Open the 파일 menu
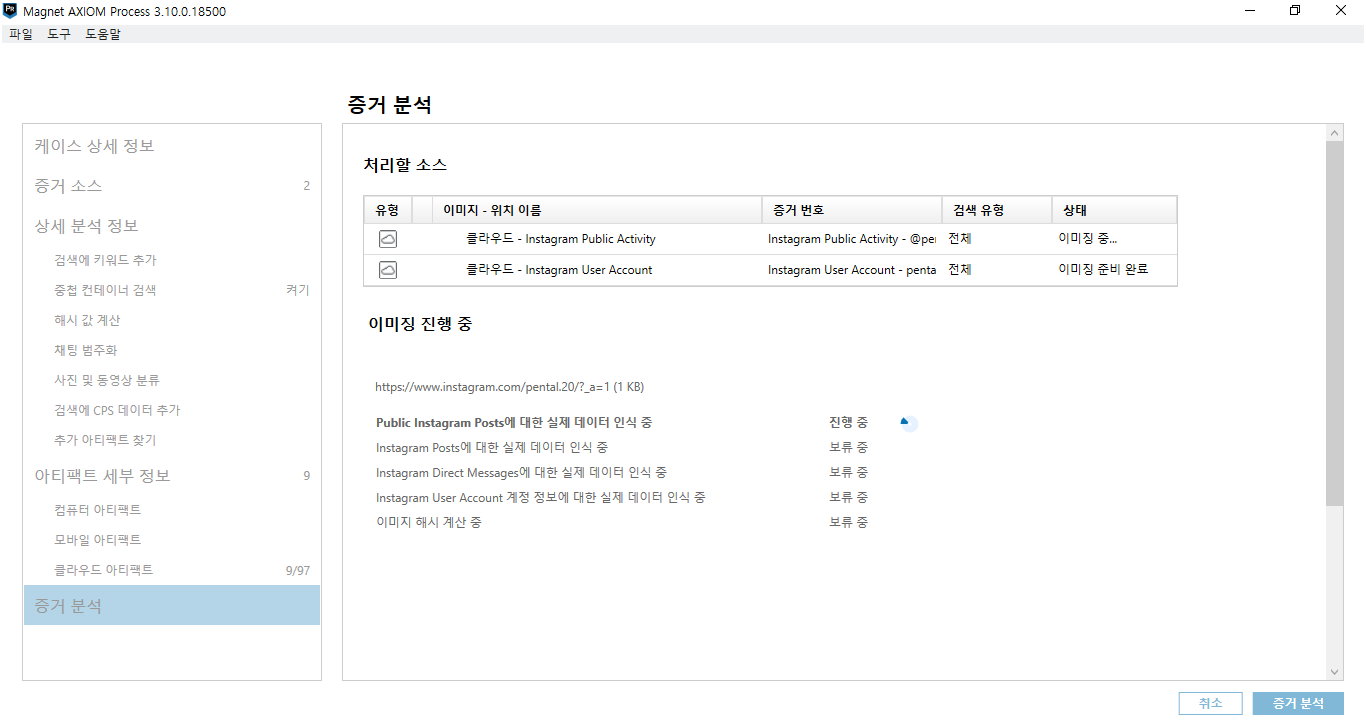 [x=20, y=34]
